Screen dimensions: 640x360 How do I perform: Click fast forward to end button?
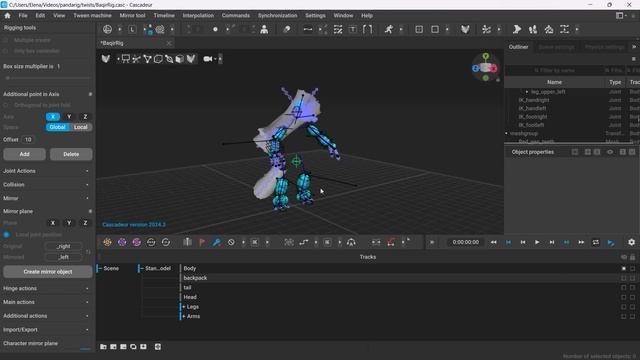(581, 242)
